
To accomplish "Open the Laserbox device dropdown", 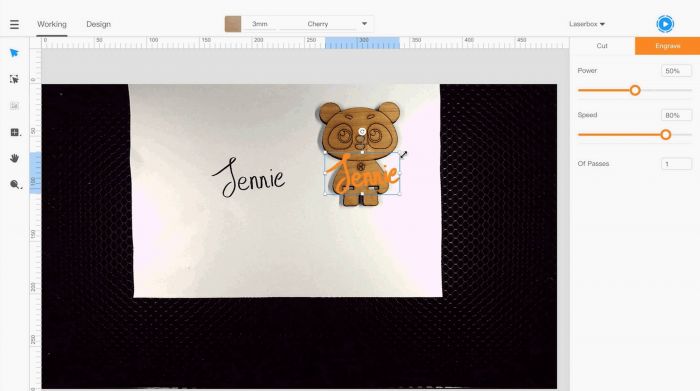I will point(587,24).
